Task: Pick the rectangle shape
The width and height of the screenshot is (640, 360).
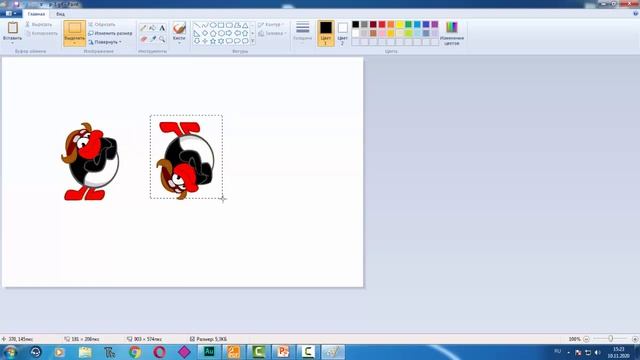Action: (x=221, y=25)
